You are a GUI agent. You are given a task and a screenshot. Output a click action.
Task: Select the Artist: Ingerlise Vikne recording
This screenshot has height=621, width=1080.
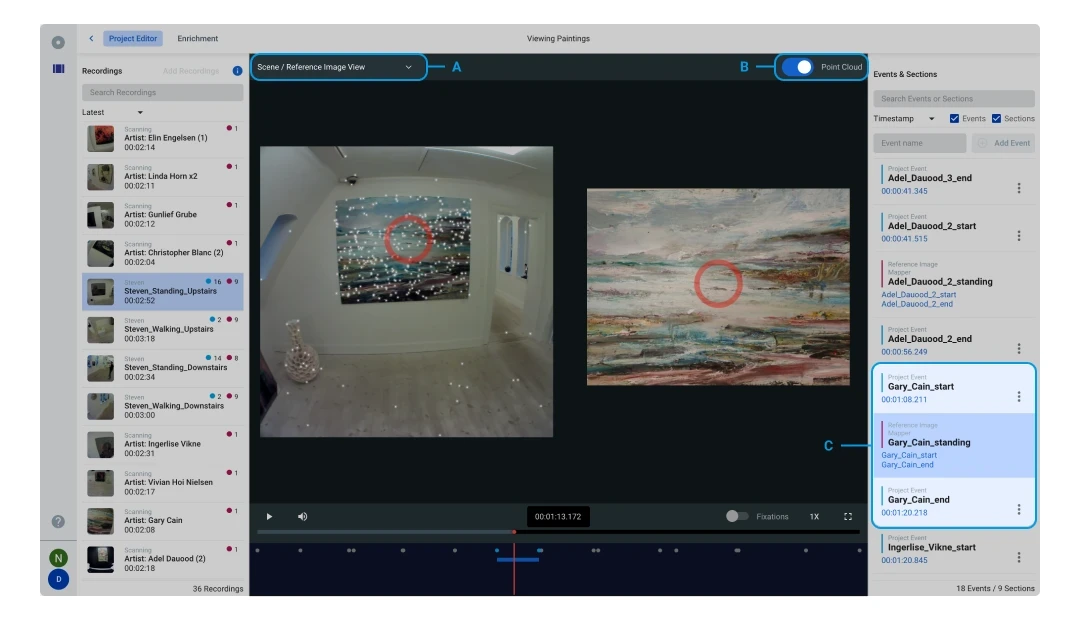163,444
